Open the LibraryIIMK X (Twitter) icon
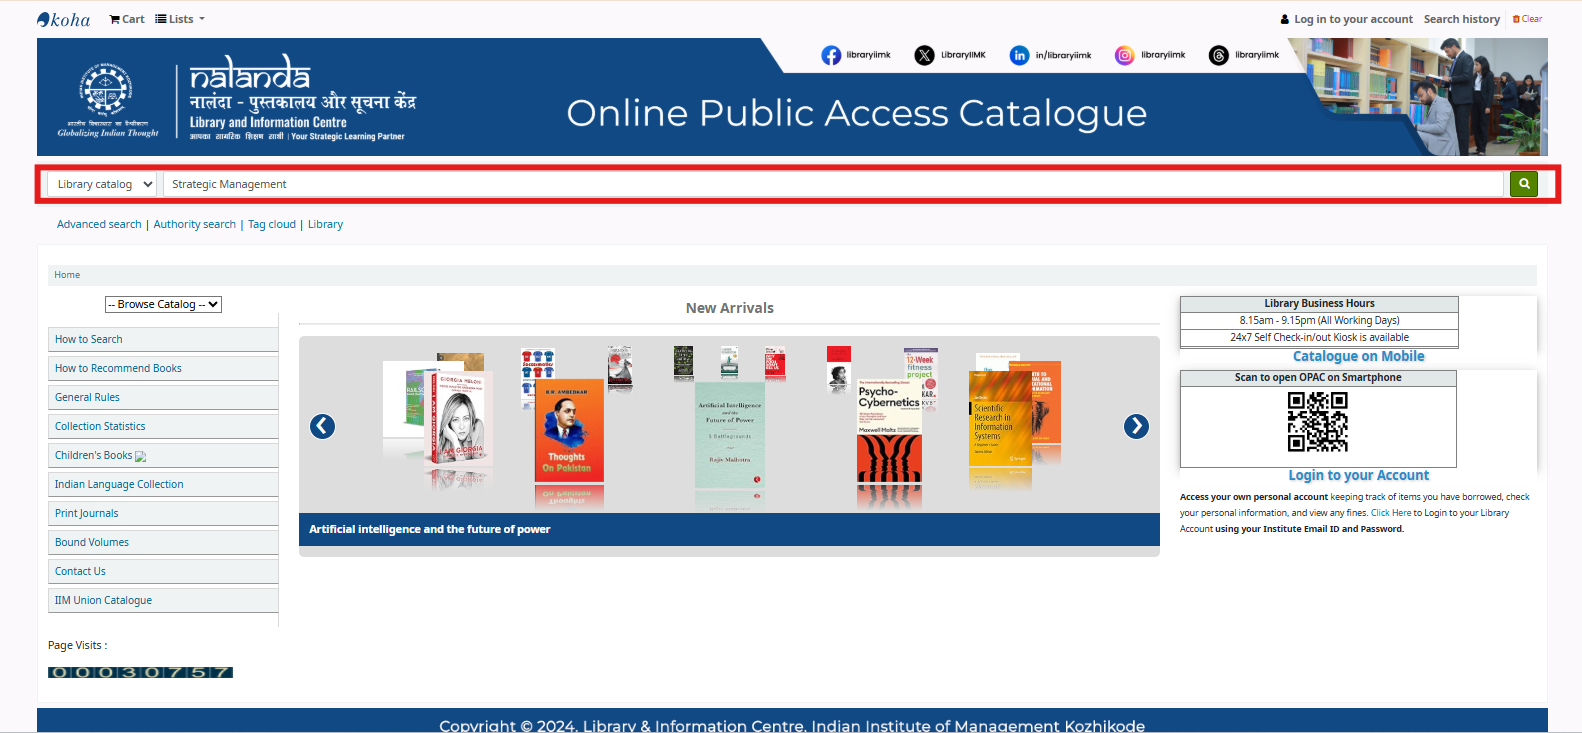The width and height of the screenshot is (1582, 733). 924,55
